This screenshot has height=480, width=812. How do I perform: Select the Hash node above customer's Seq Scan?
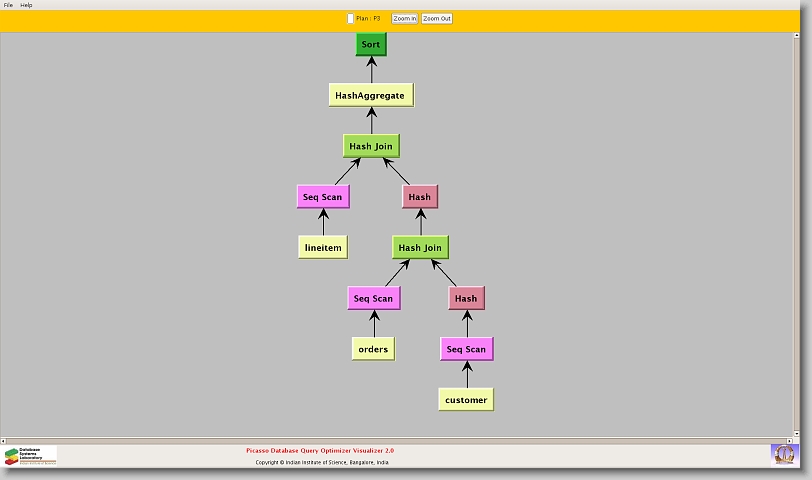tap(466, 298)
